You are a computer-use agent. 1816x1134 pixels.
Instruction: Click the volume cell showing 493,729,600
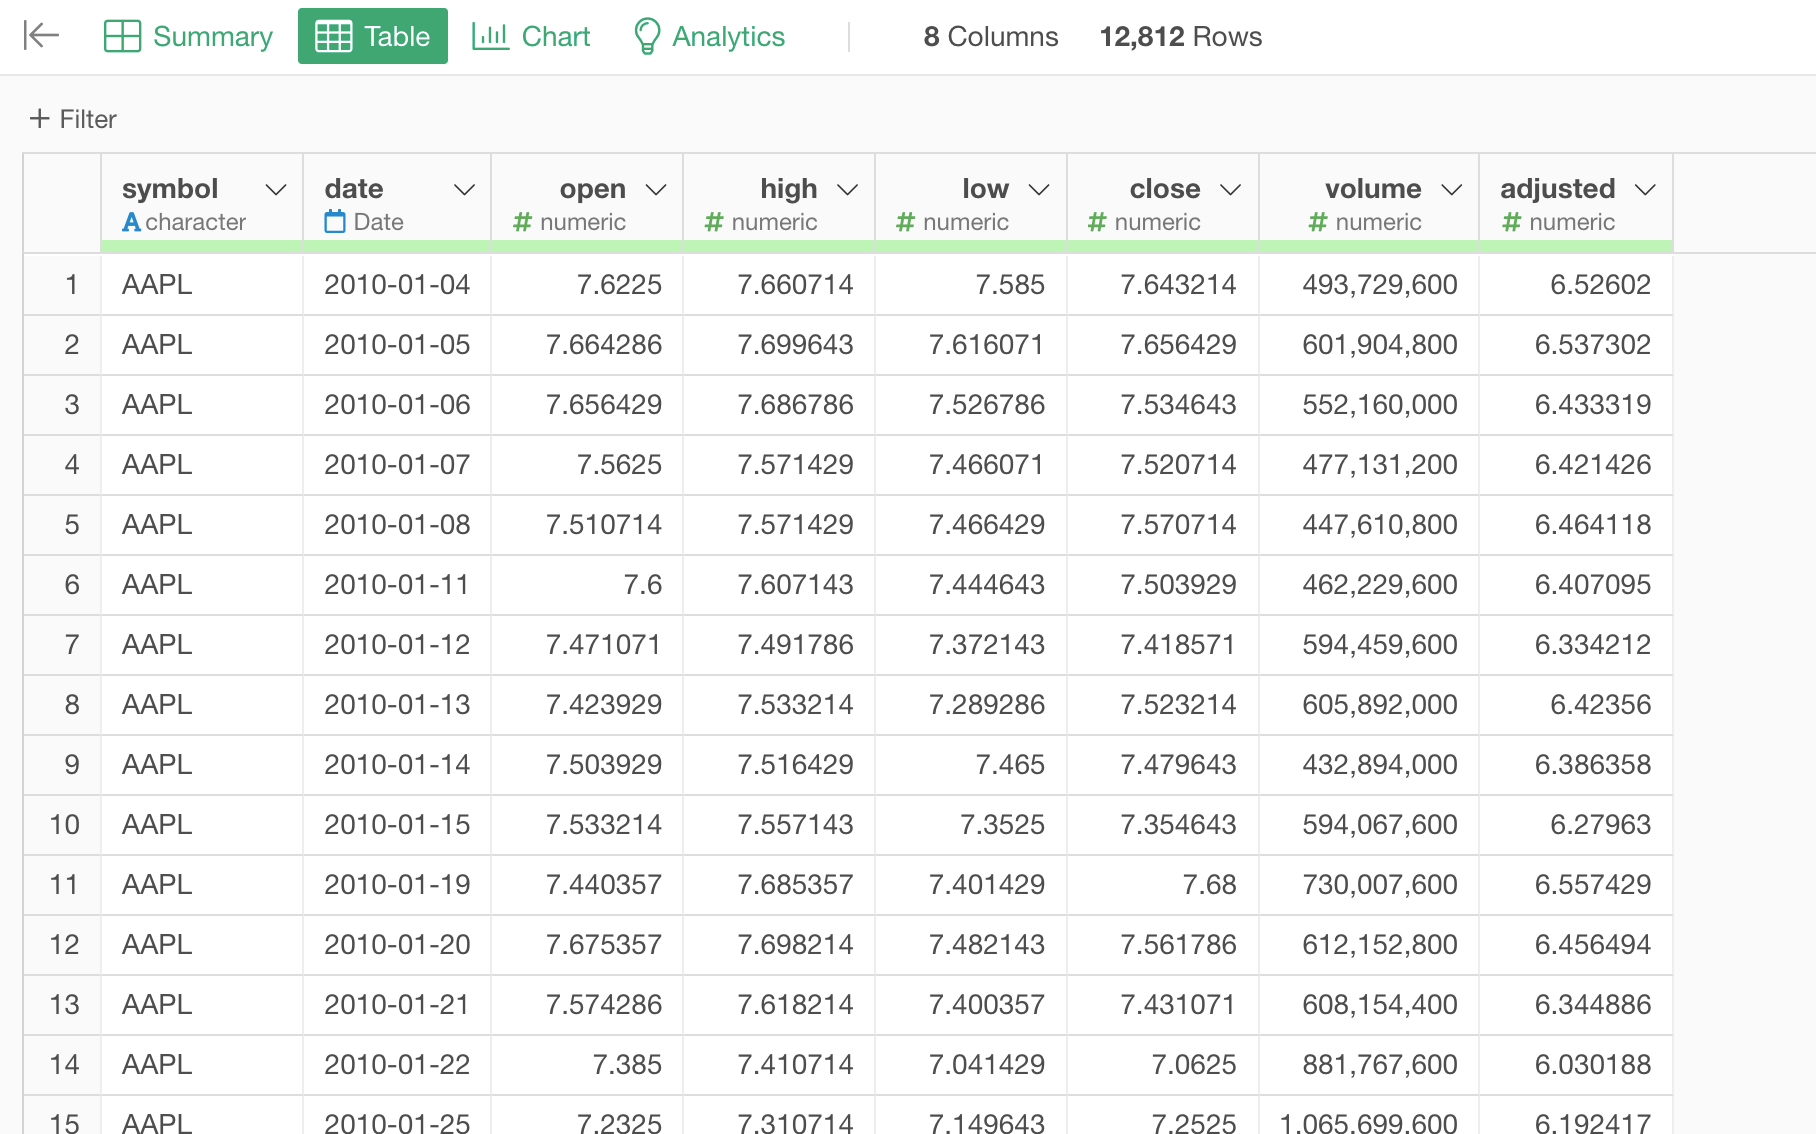[x=1379, y=285]
